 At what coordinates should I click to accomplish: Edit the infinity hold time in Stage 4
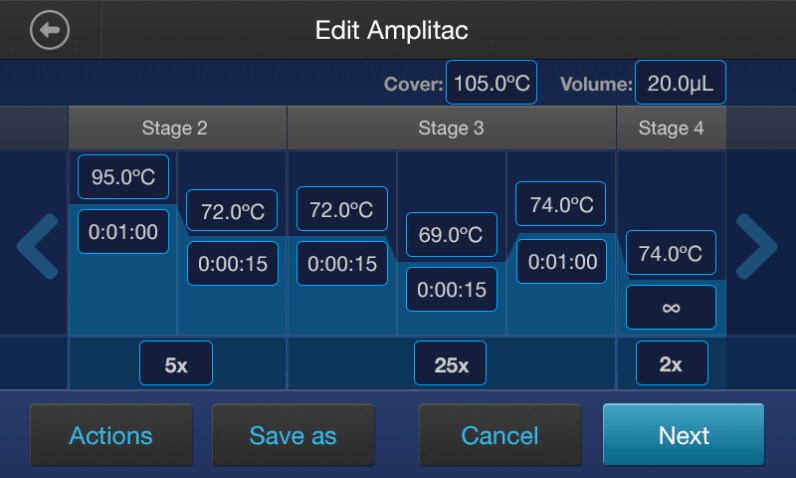671,307
